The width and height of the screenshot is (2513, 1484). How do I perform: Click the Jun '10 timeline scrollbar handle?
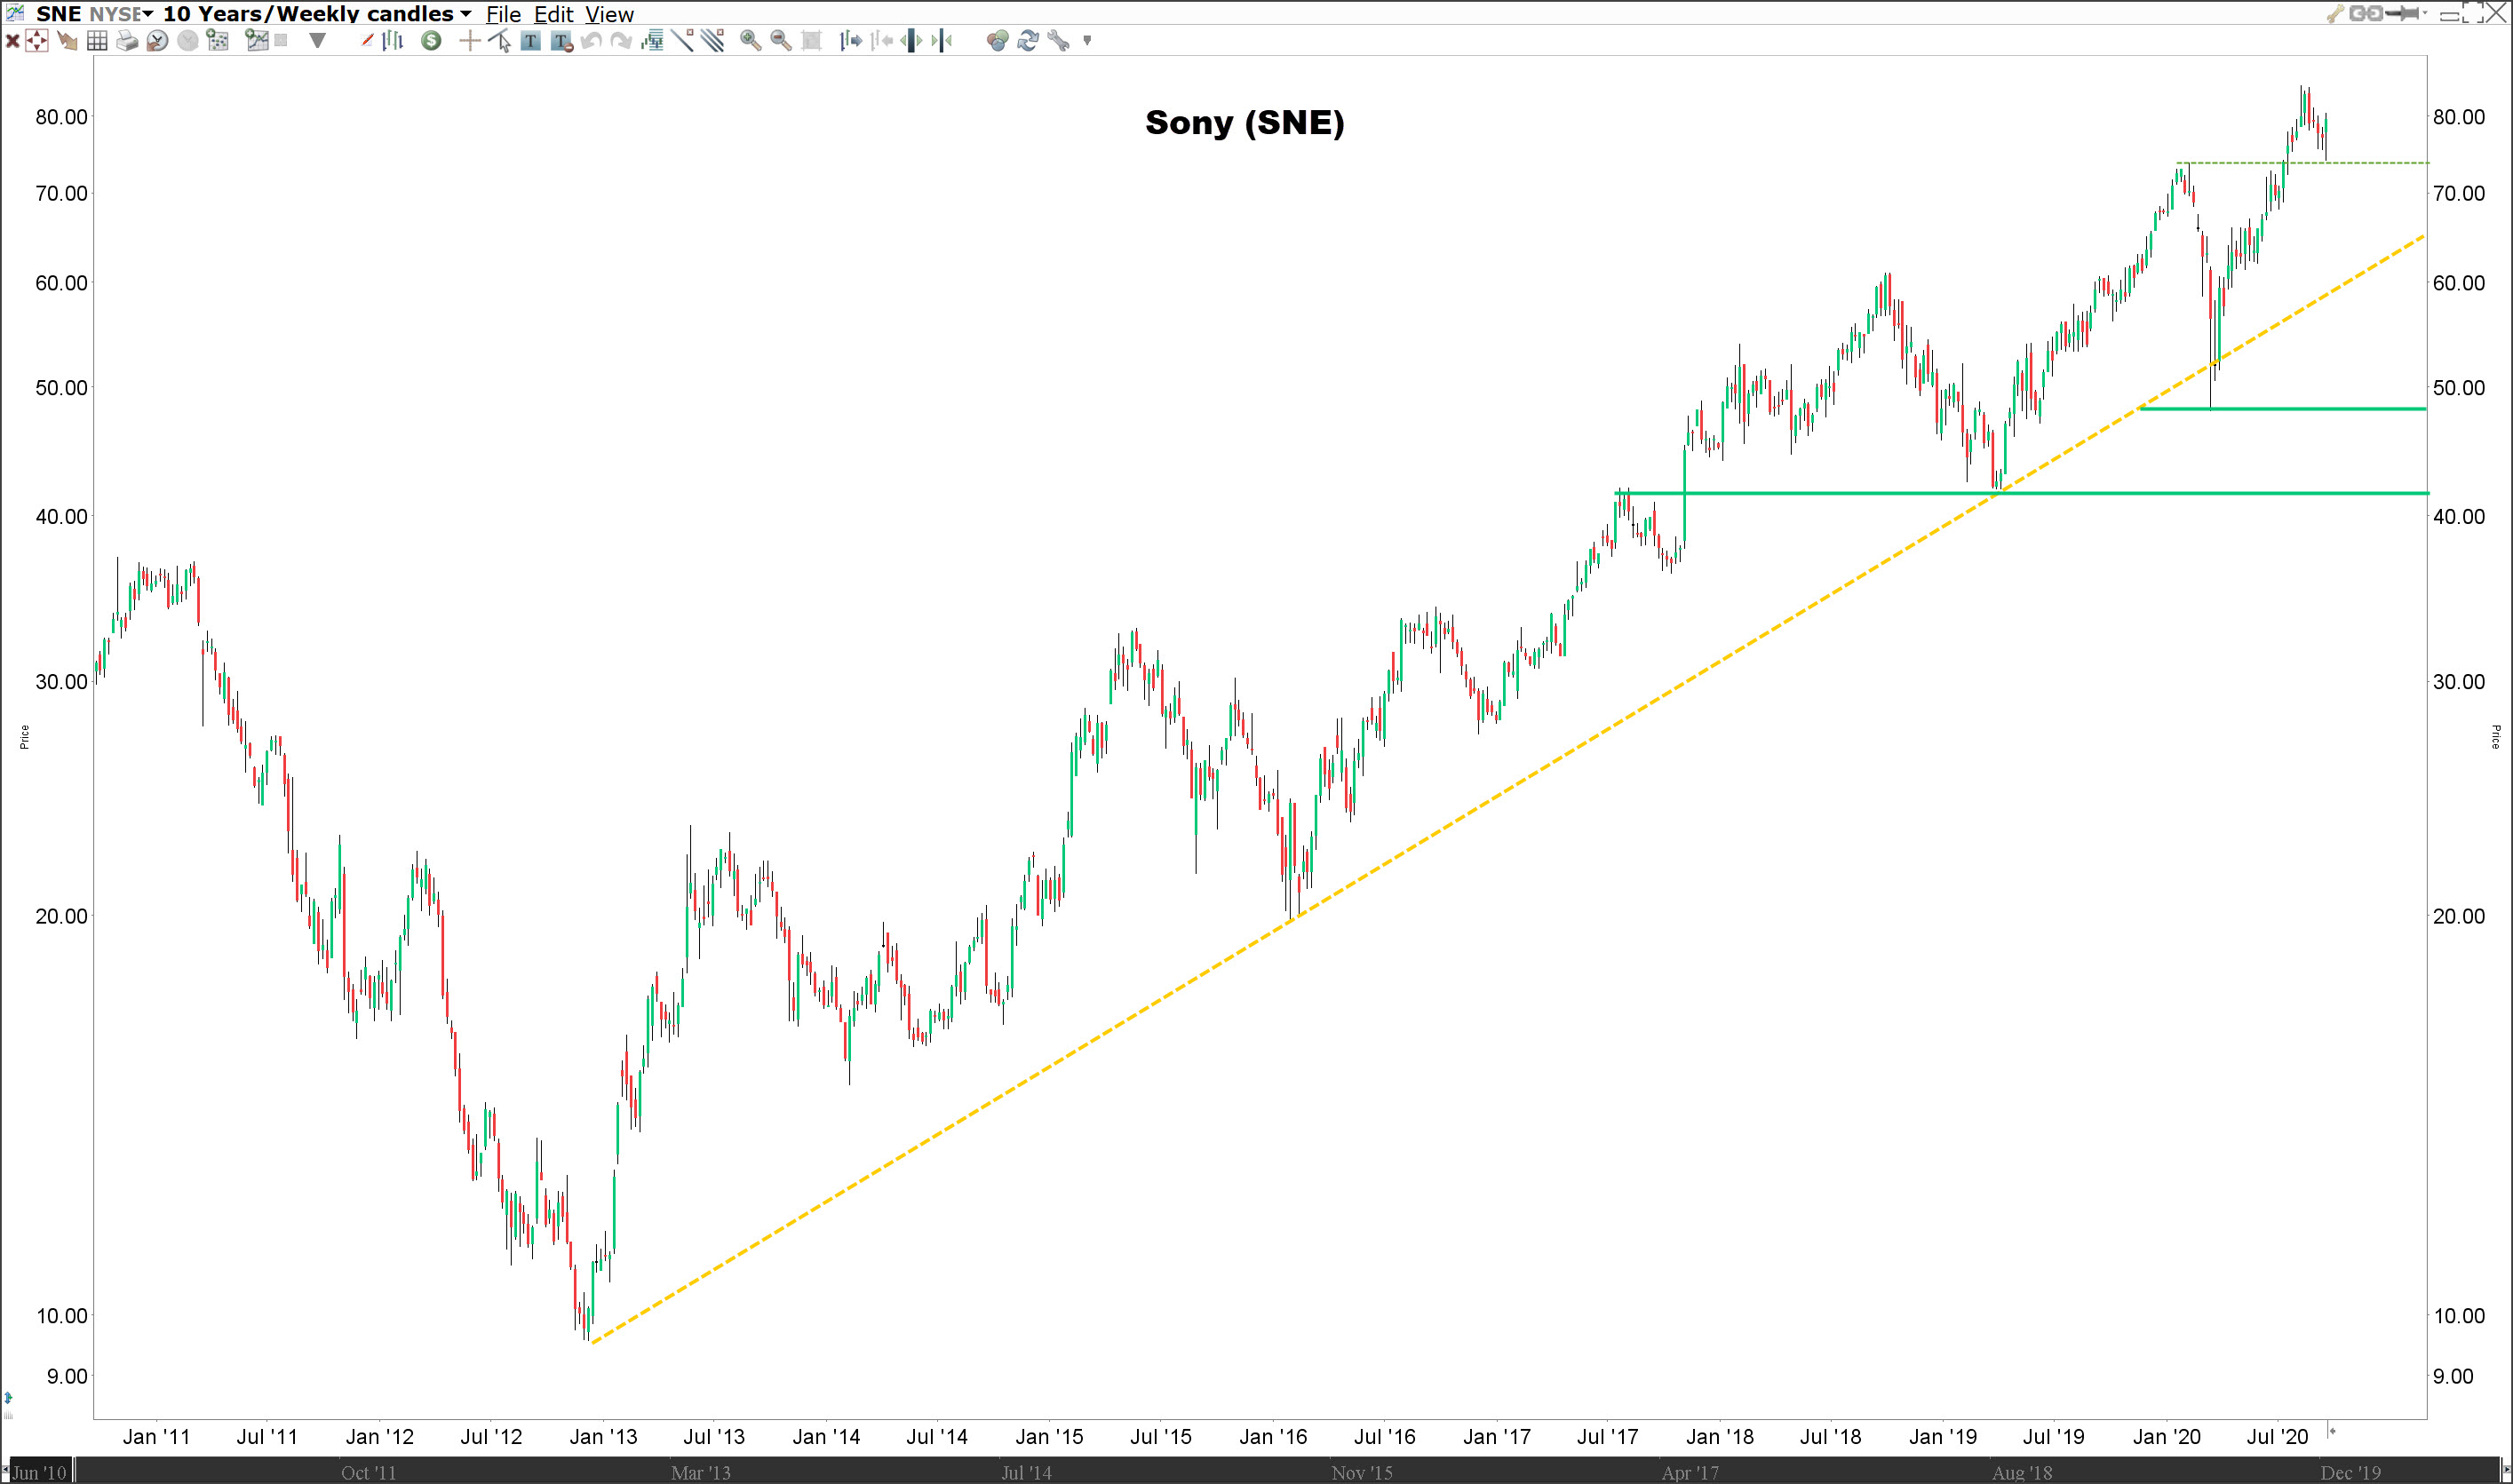click(38, 1472)
